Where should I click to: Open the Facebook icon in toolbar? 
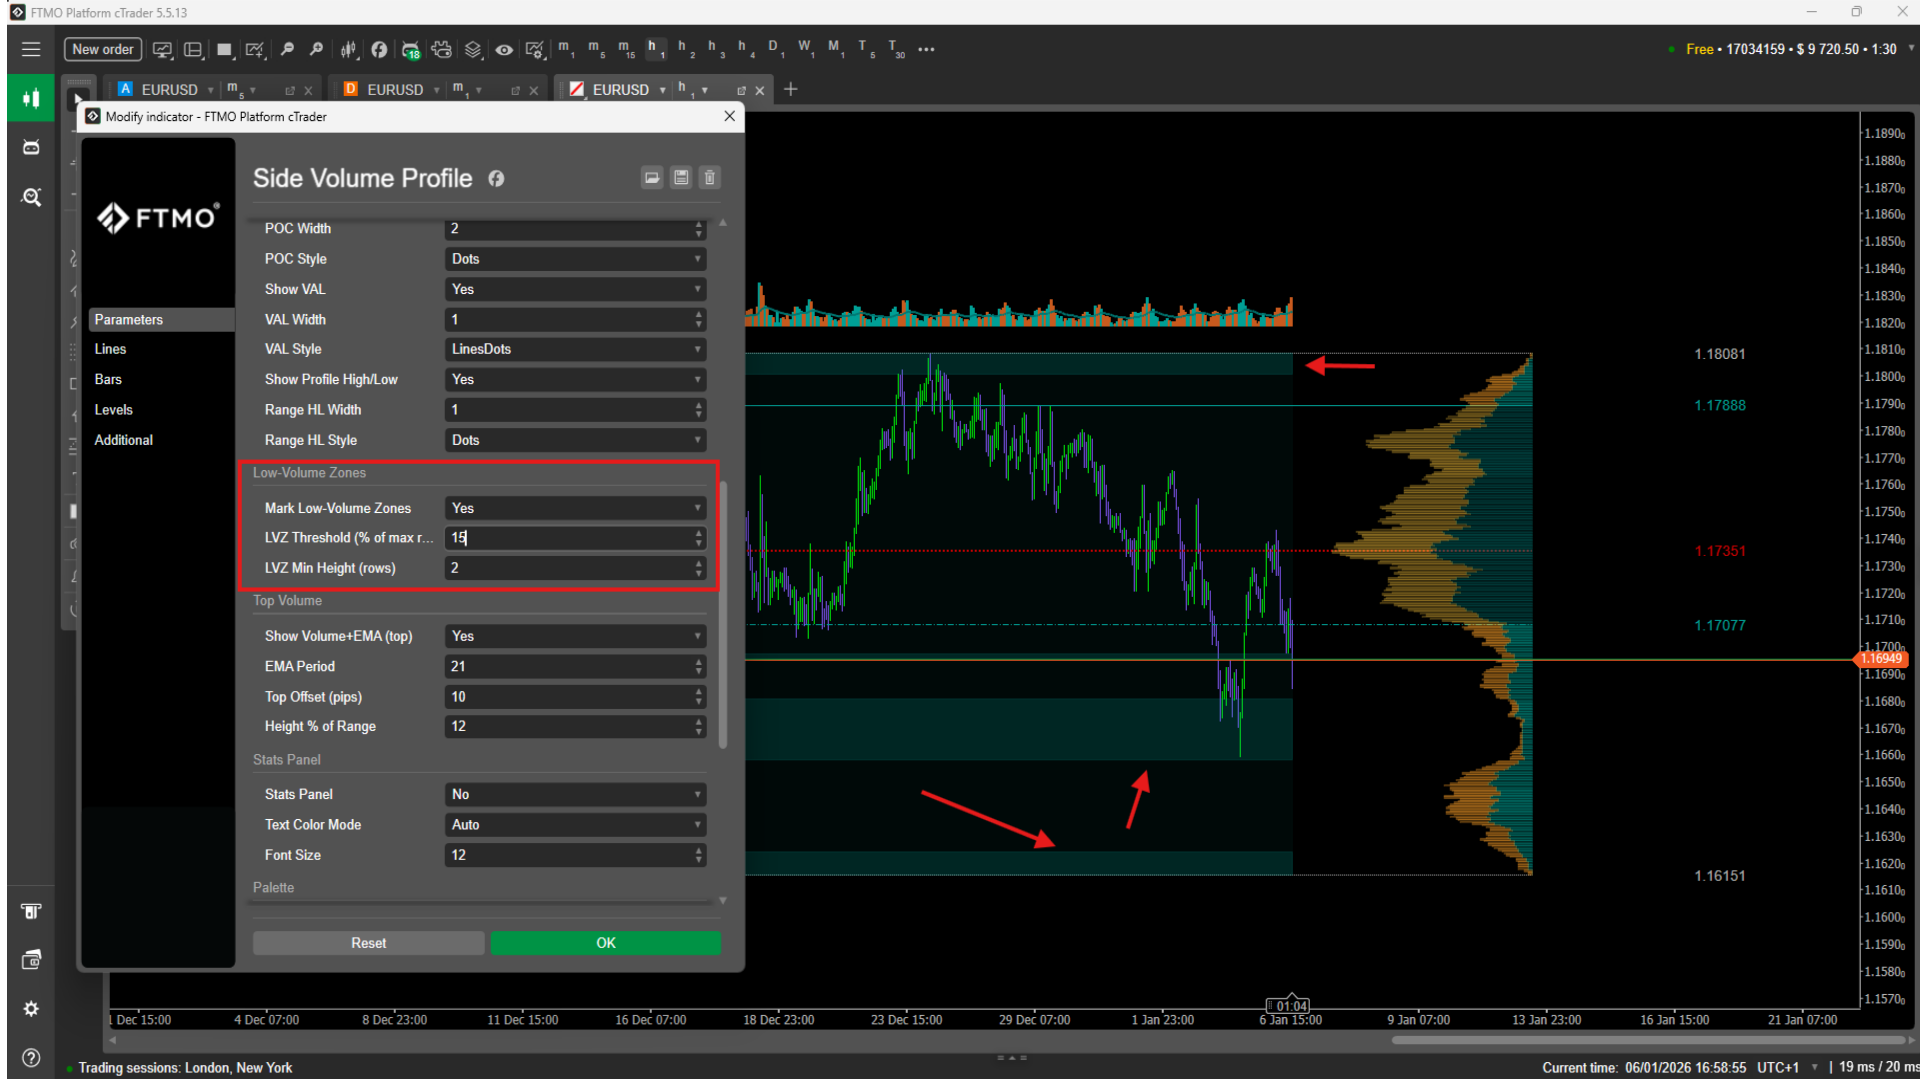pyautogui.click(x=379, y=49)
